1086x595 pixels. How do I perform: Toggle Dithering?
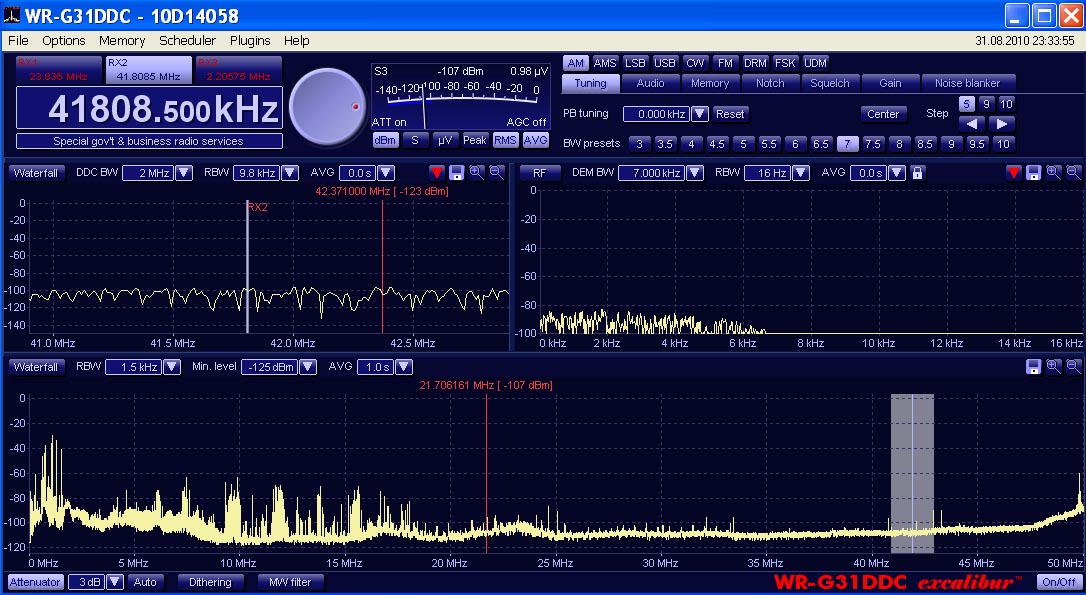pos(210,582)
